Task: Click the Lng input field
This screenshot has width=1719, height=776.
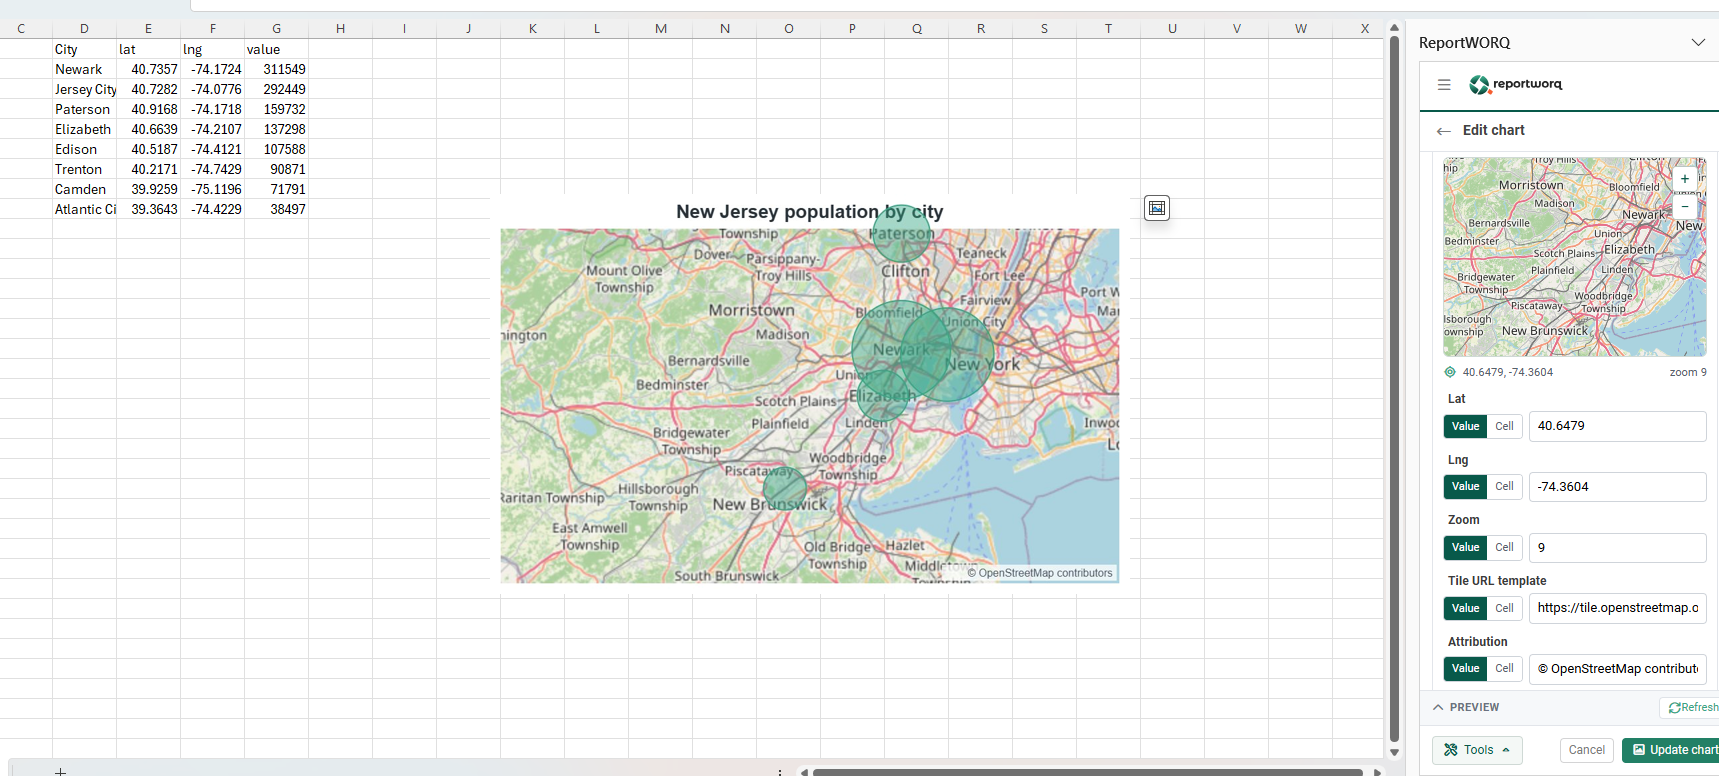Action: click(1617, 487)
